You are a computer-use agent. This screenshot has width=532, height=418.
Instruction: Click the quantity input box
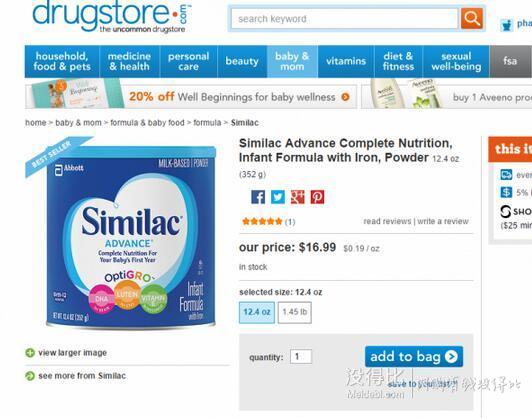[301, 357]
